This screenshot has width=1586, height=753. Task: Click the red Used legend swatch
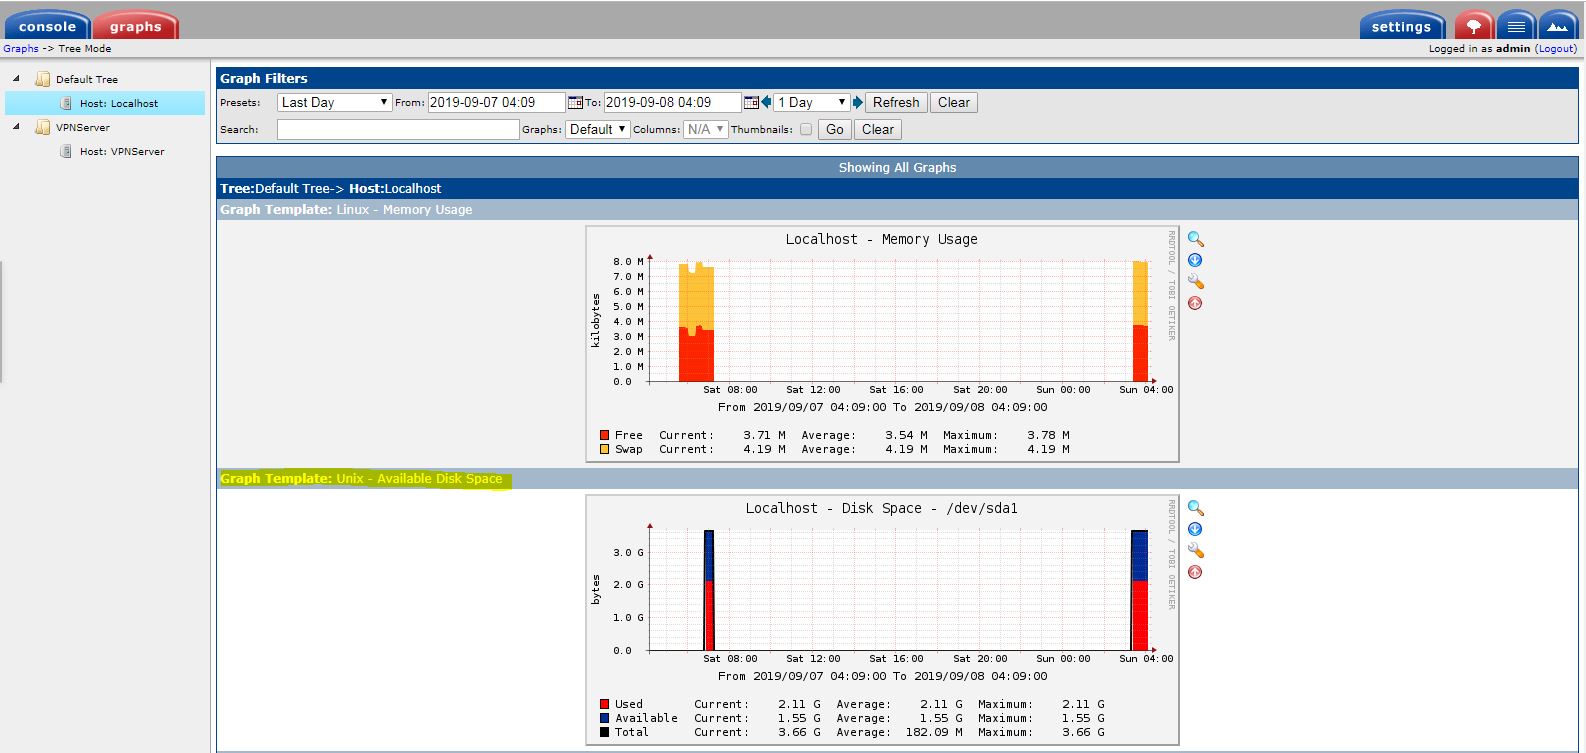[x=604, y=704]
